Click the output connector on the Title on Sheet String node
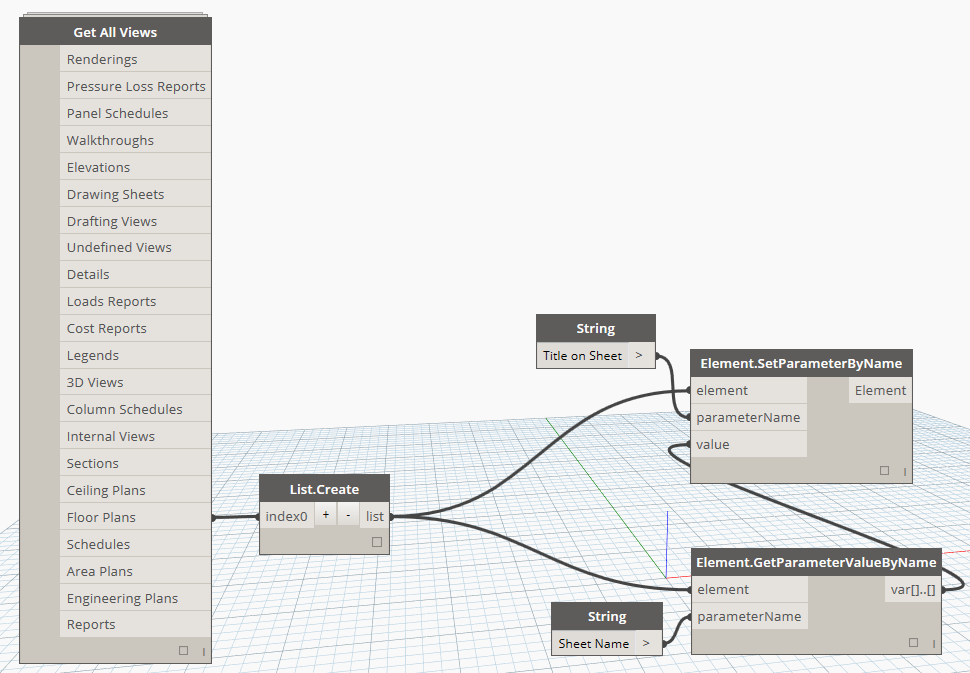This screenshot has width=970, height=673. click(640, 355)
